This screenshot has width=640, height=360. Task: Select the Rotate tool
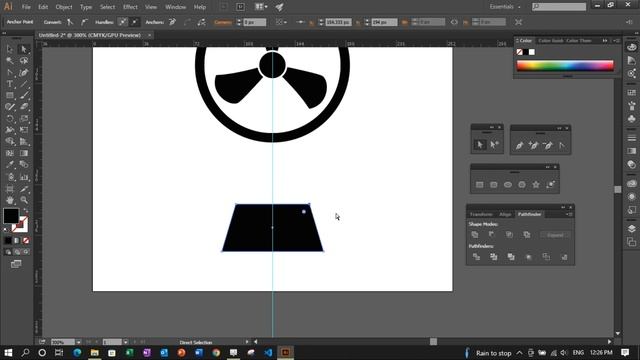coord(10,119)
